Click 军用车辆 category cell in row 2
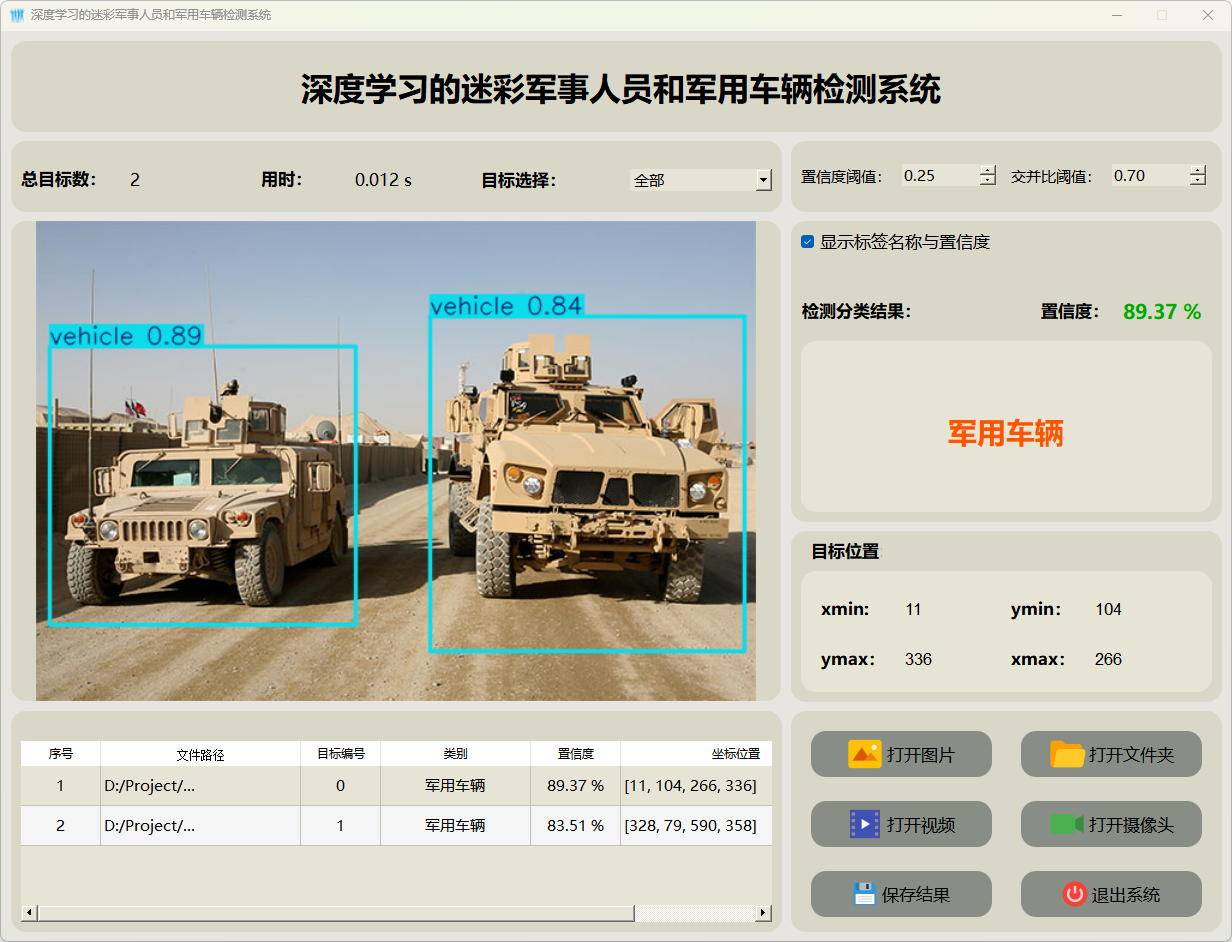Viewport: 1232px width, 942px height. (x=456, y=826)
